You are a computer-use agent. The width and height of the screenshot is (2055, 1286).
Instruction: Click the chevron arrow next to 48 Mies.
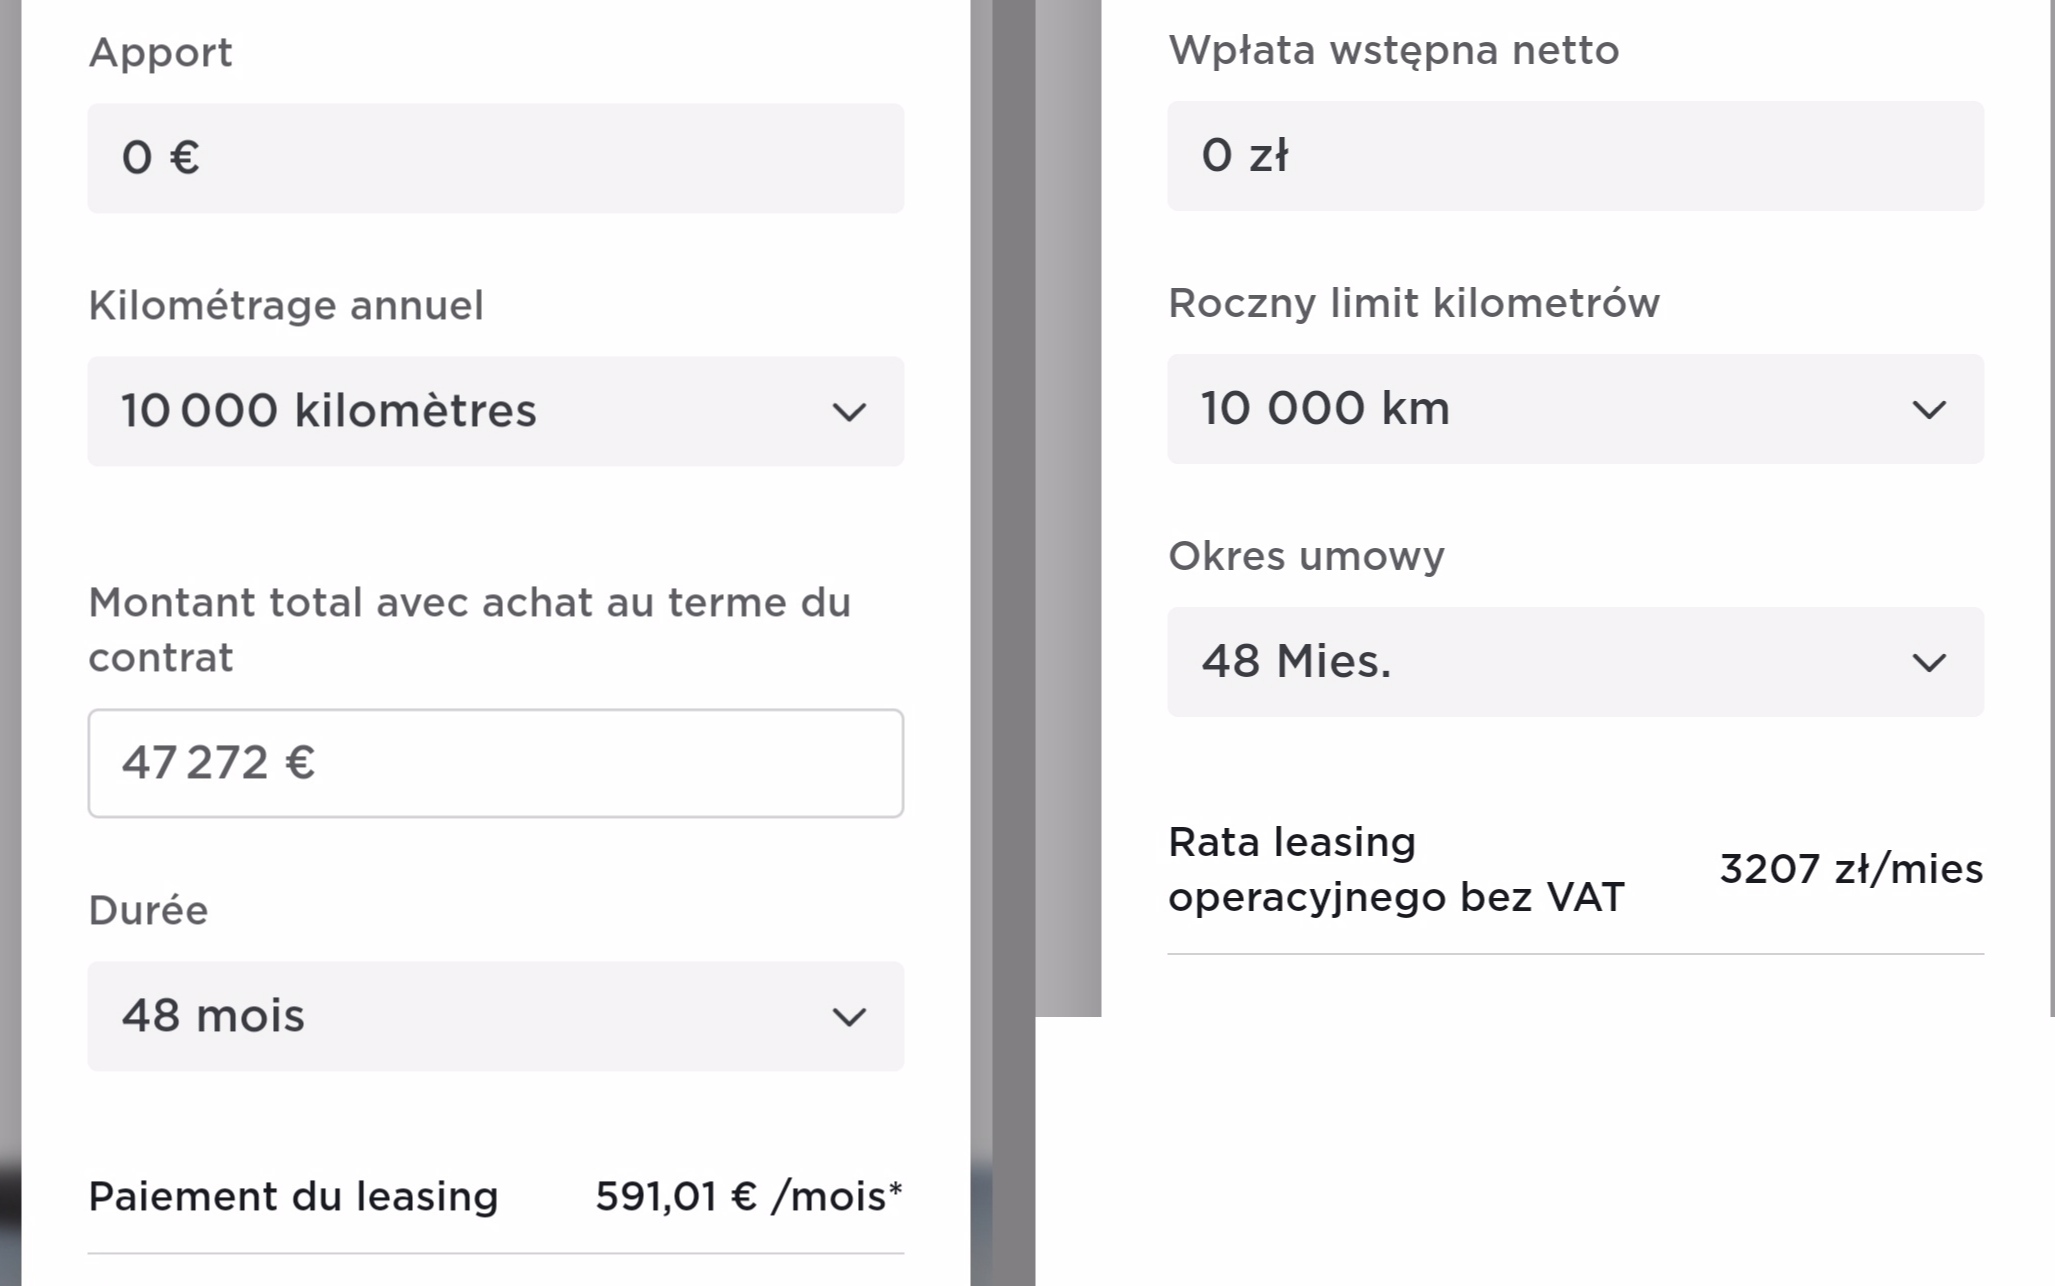point(1929,662)
